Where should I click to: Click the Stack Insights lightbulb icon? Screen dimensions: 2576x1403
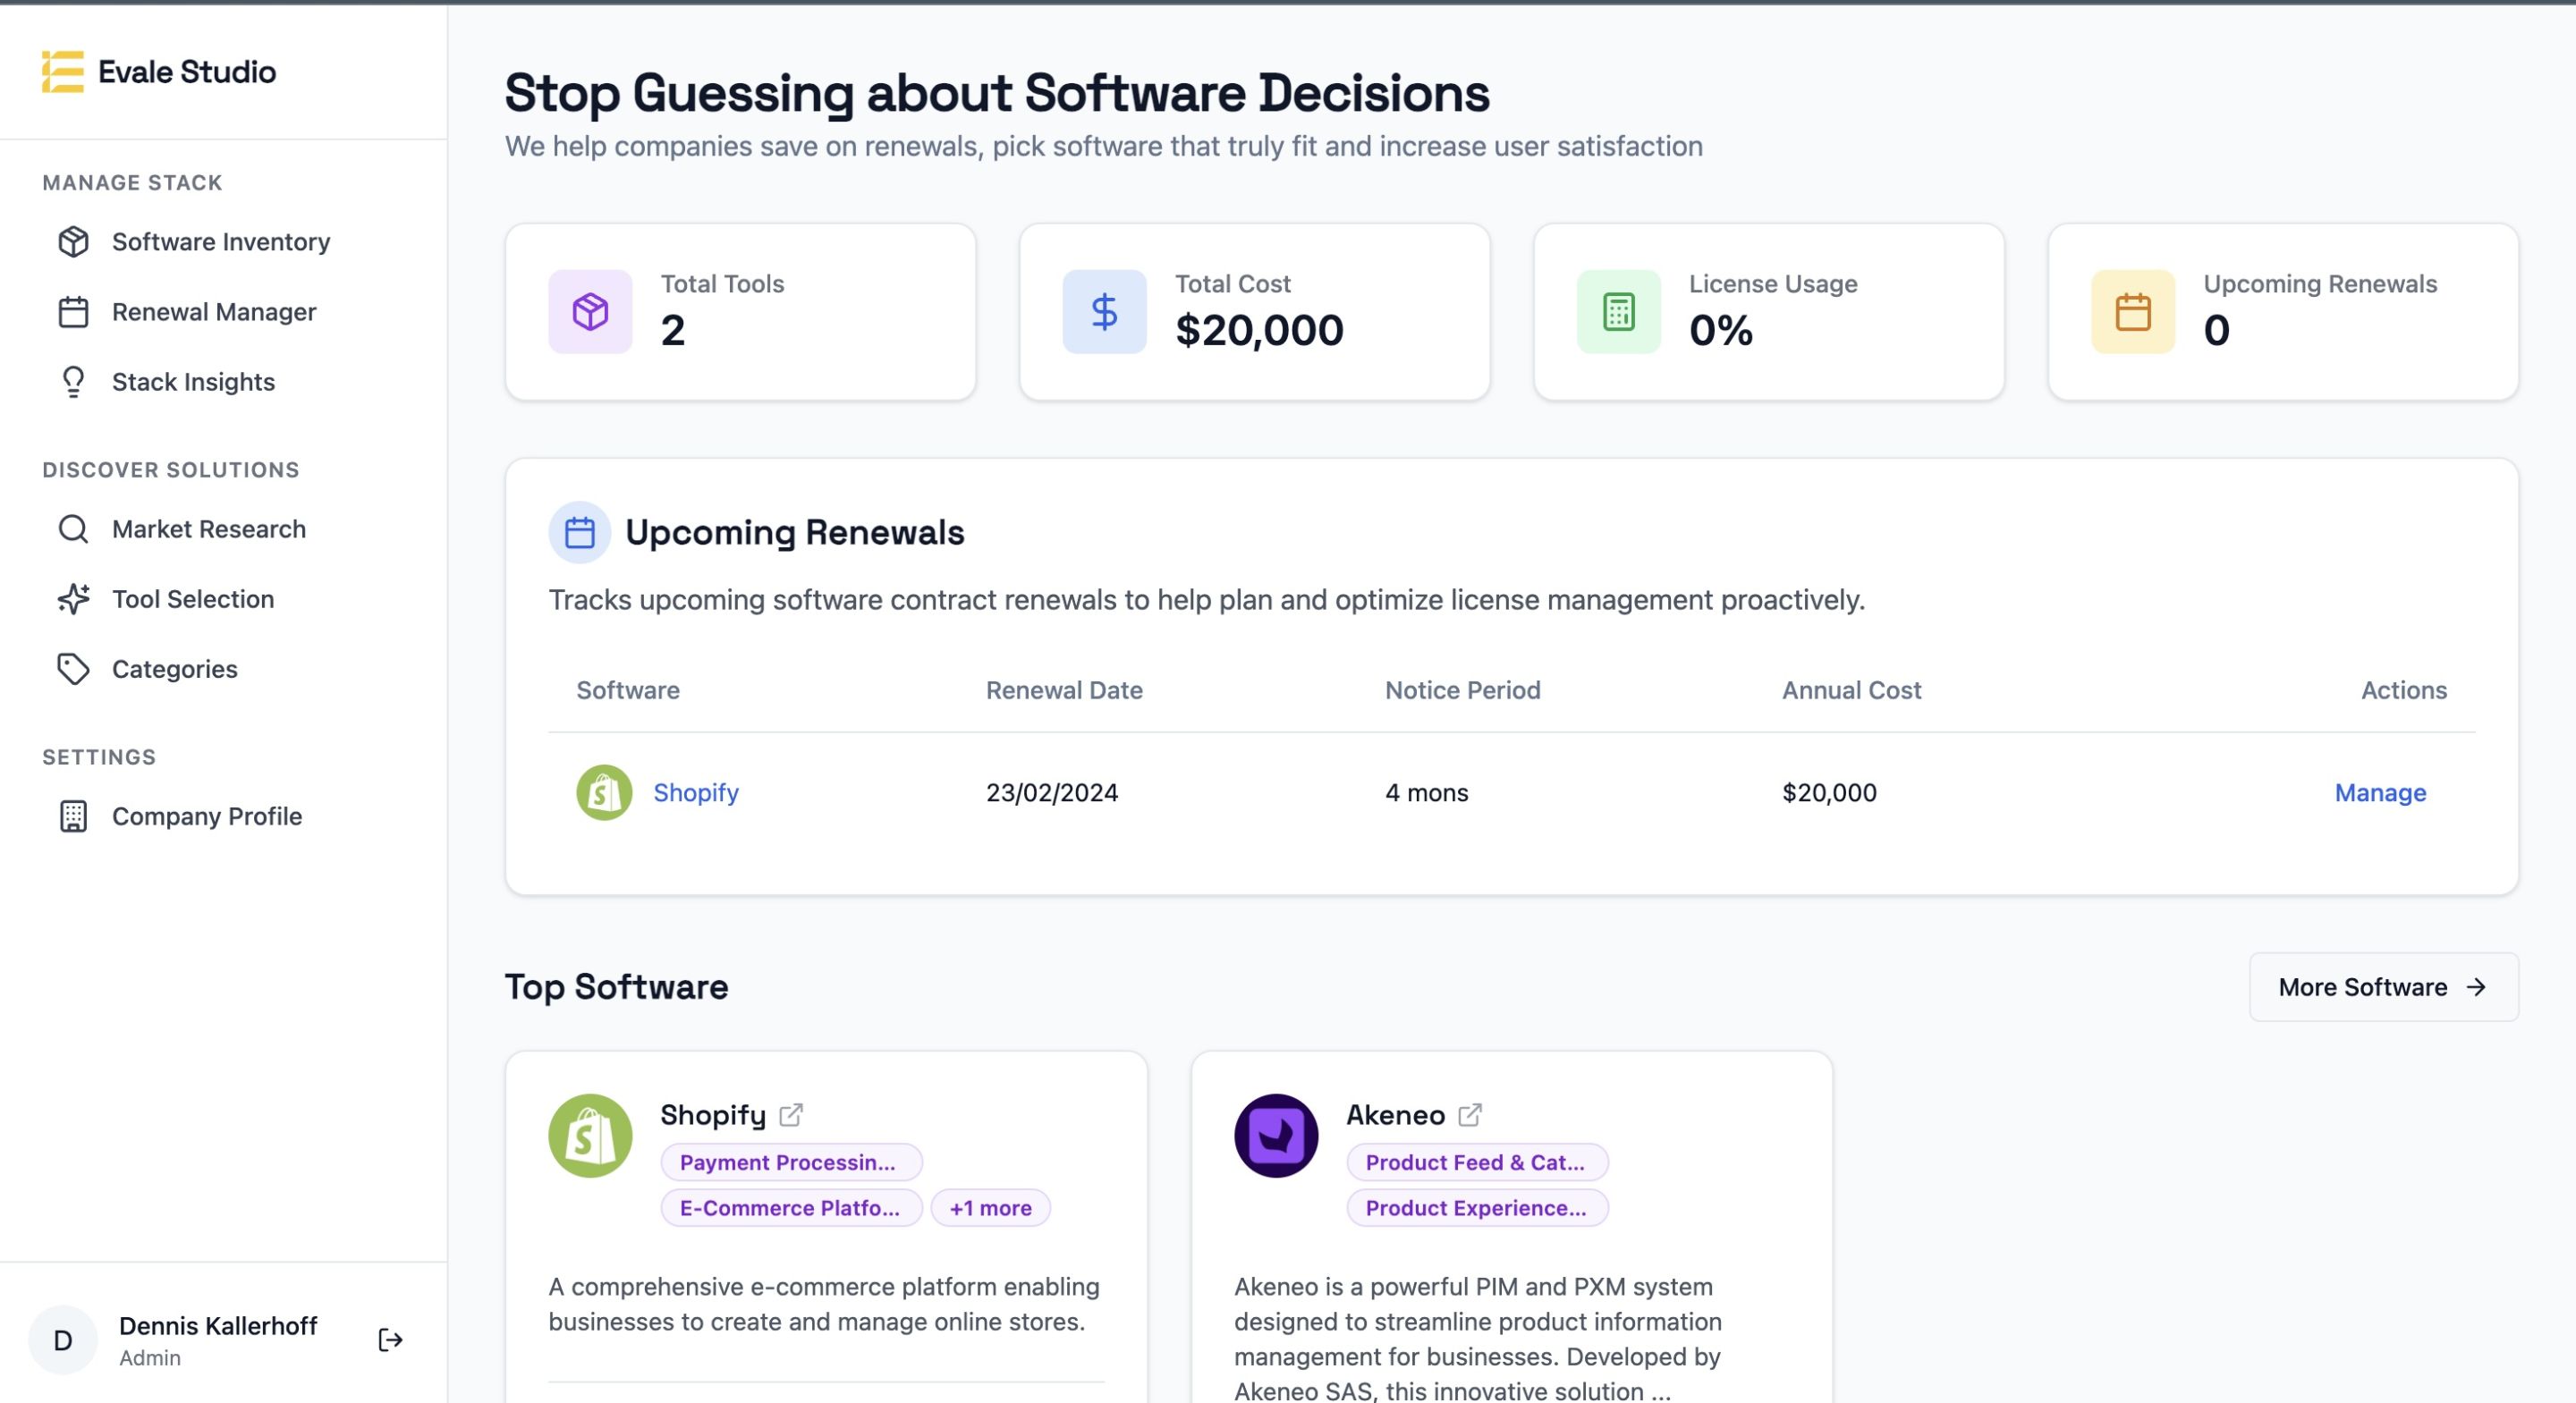click(73, 382)
